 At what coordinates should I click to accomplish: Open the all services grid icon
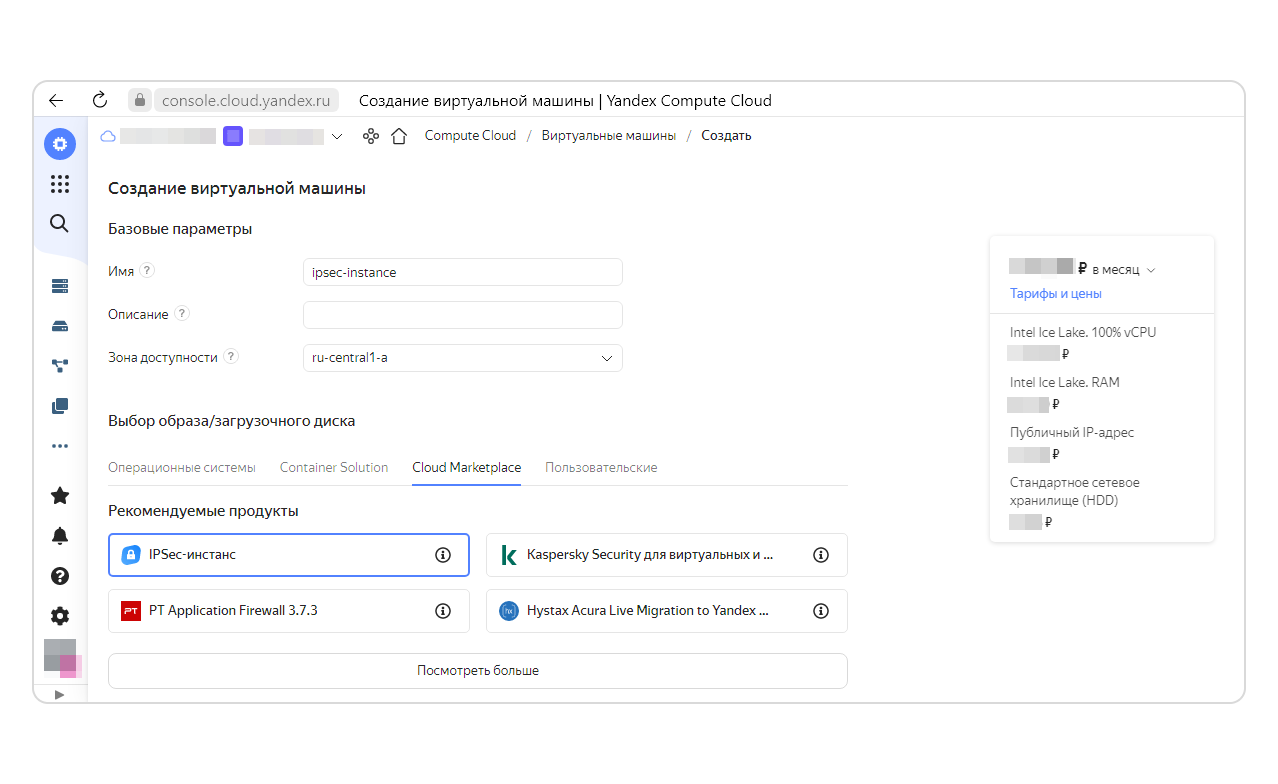point(60,183)
